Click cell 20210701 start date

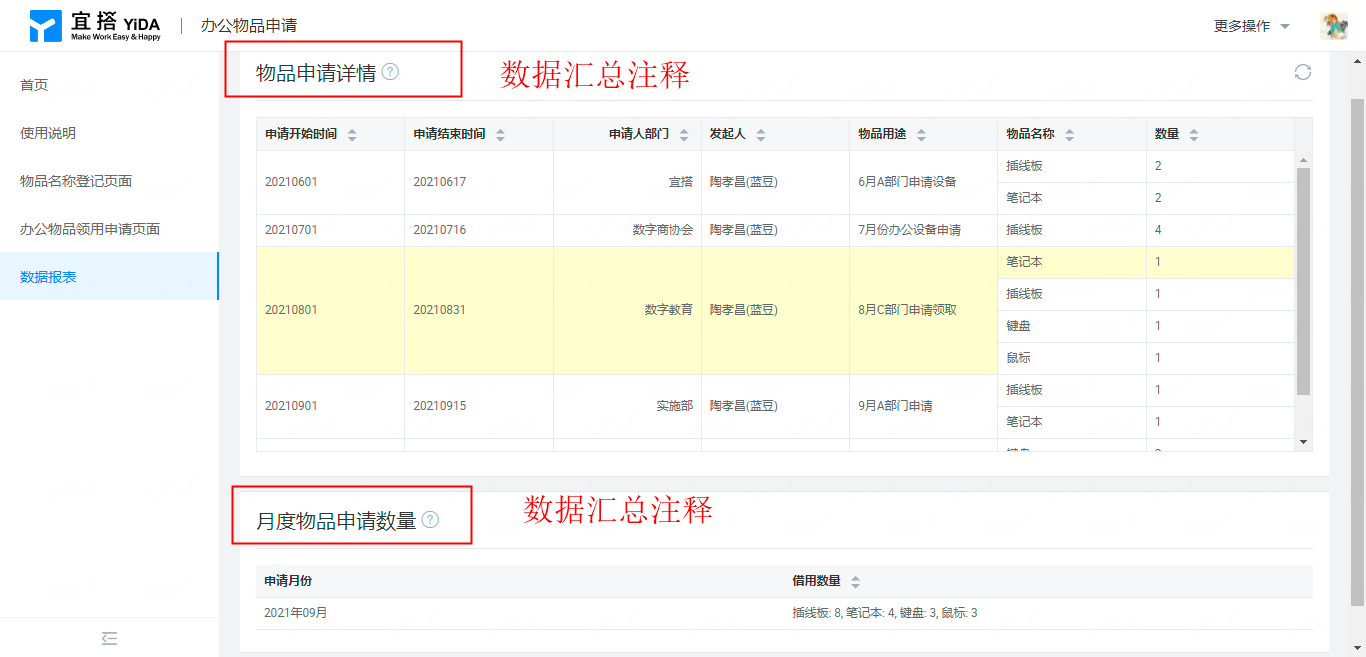330,230
